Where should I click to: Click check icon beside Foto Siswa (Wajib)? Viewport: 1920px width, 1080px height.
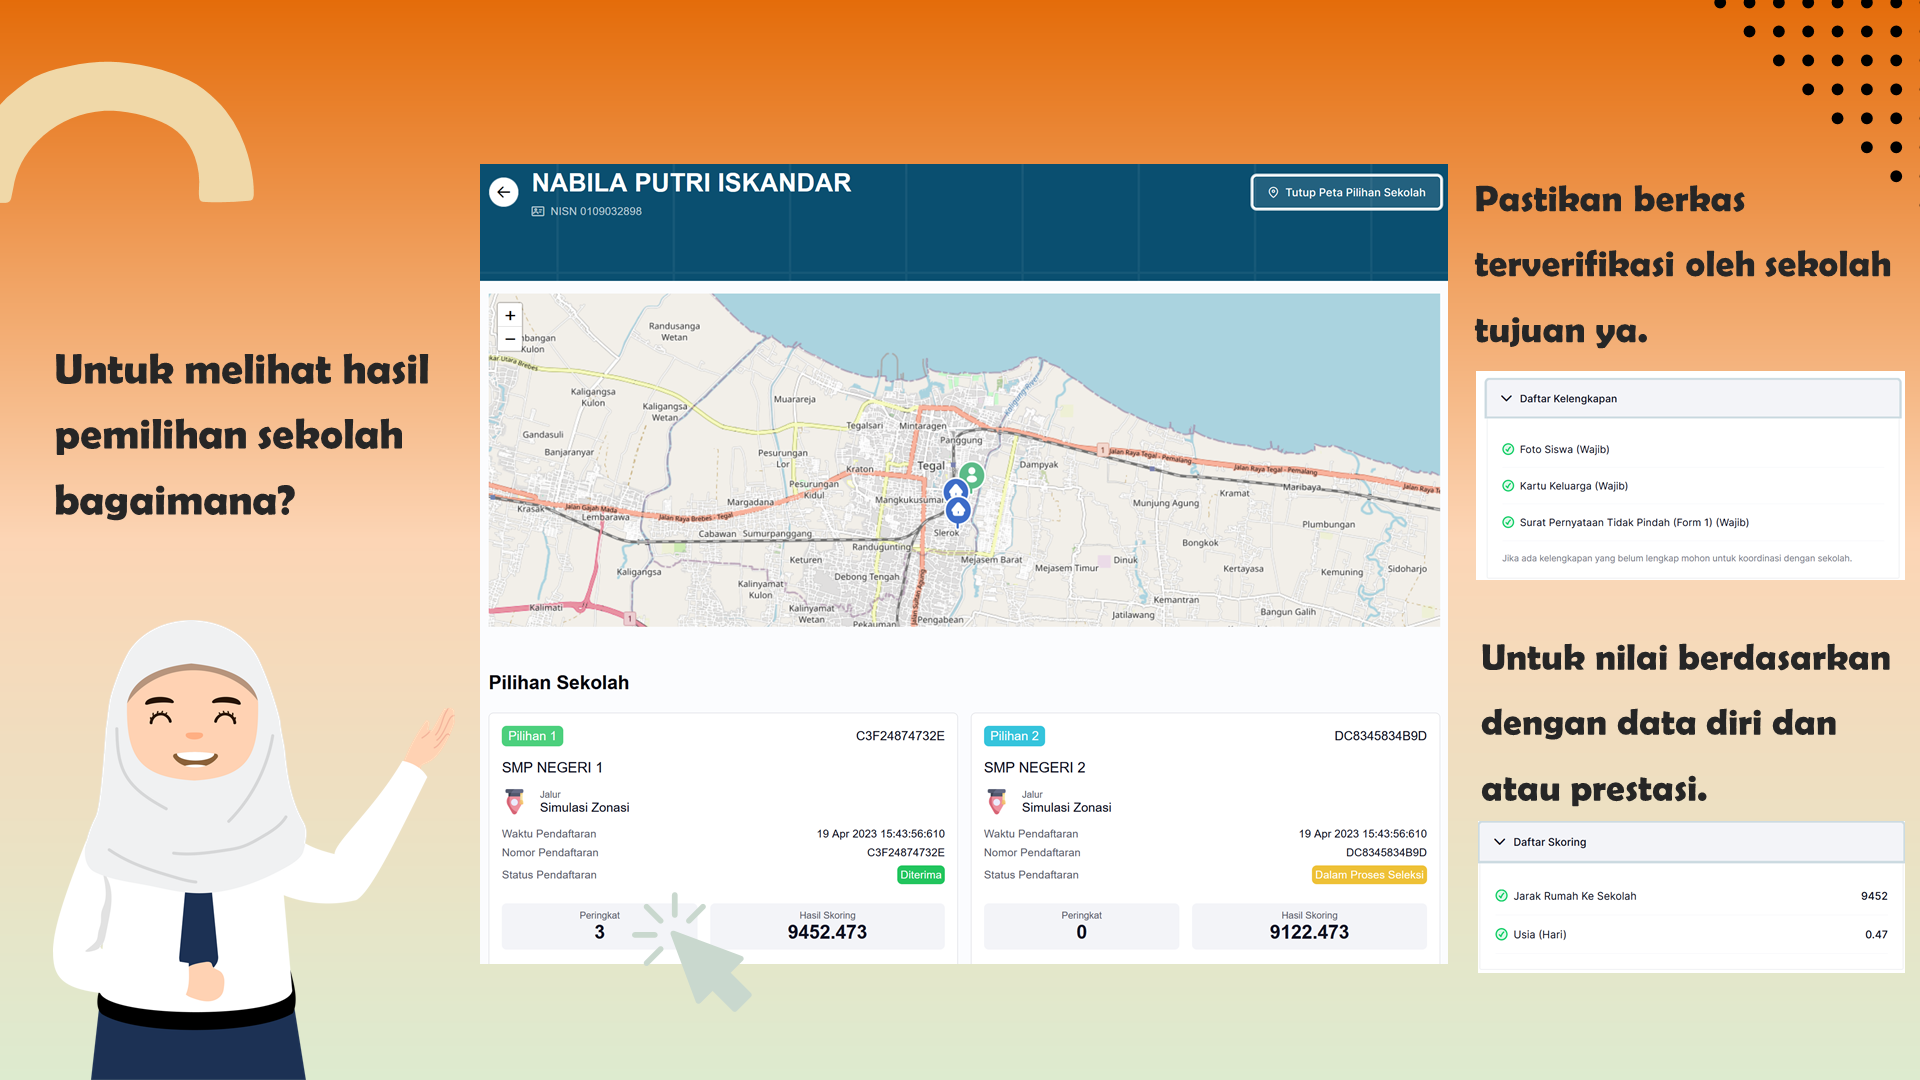pyautogui.click(x=1508, y=449)
